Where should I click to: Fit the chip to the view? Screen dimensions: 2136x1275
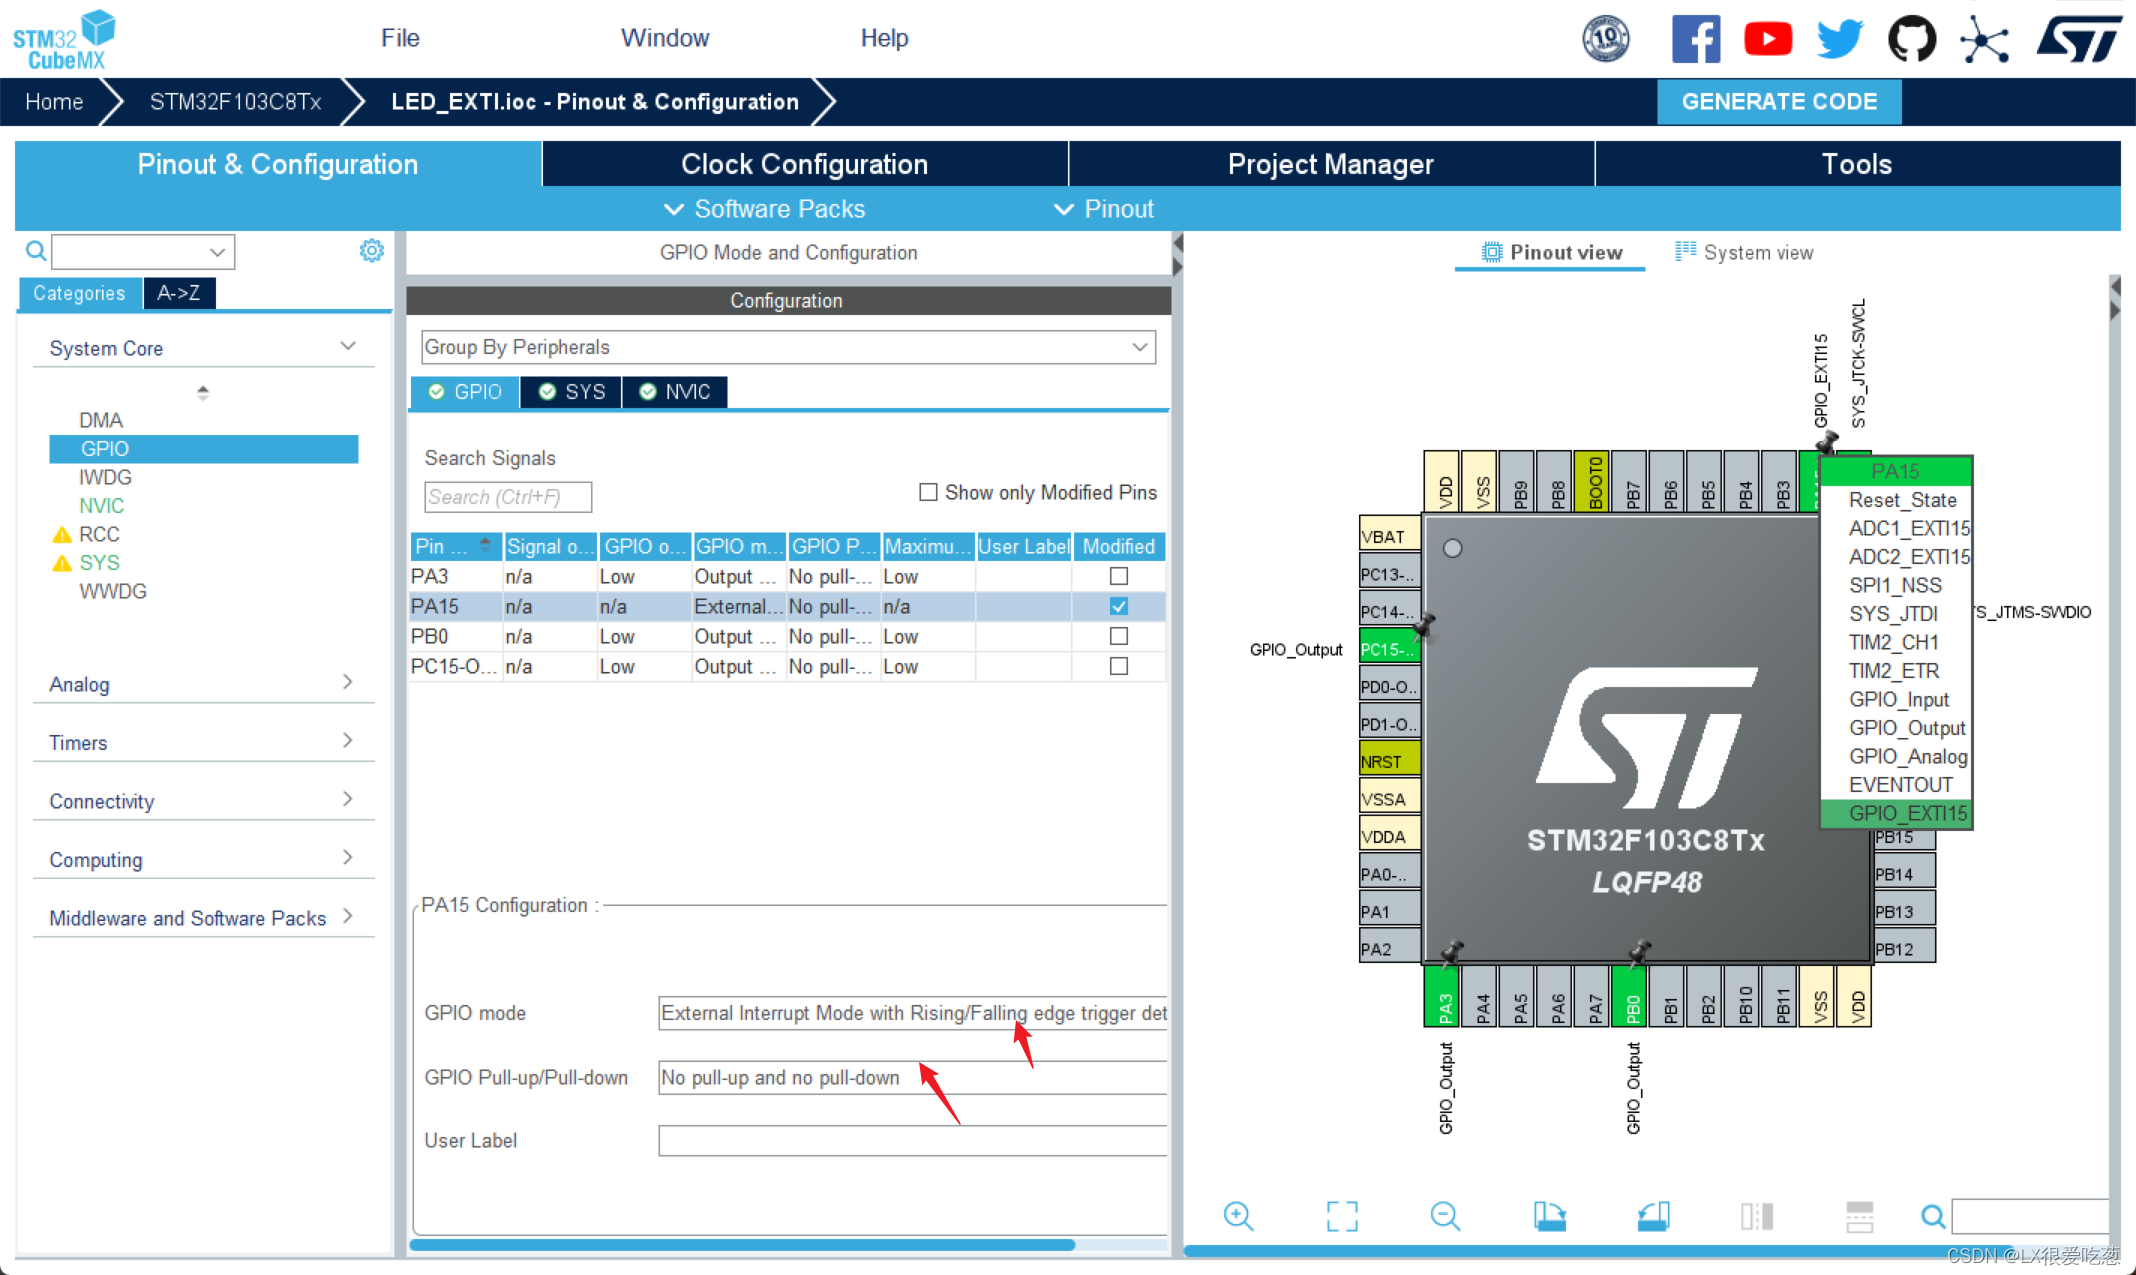(x=1342, y=1216)
